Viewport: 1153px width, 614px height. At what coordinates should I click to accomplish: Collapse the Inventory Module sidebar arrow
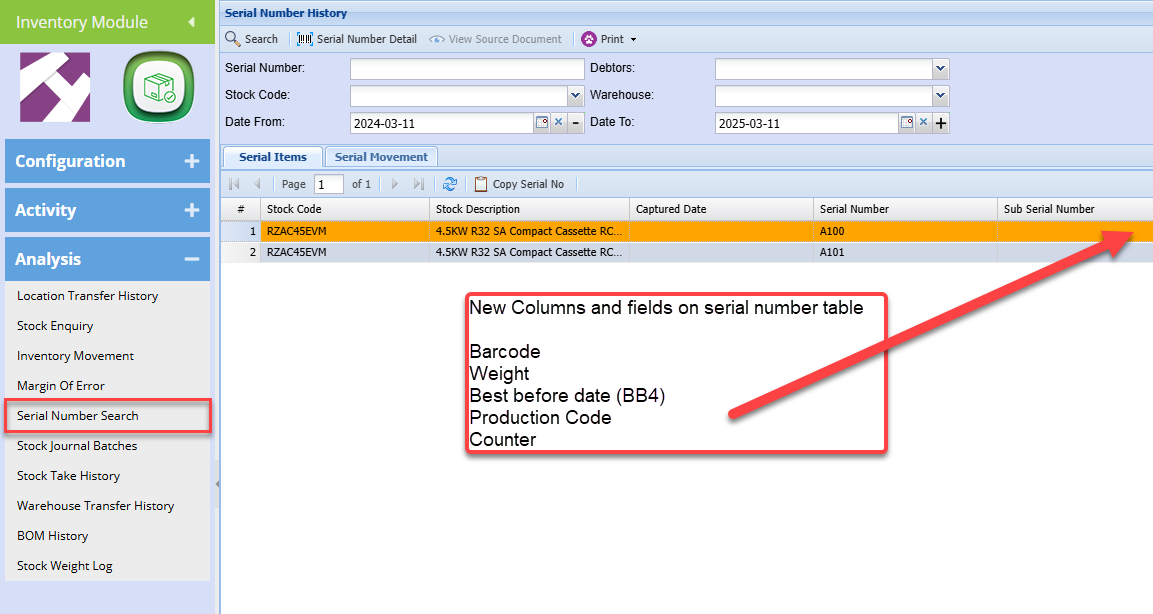coord(191,22)
